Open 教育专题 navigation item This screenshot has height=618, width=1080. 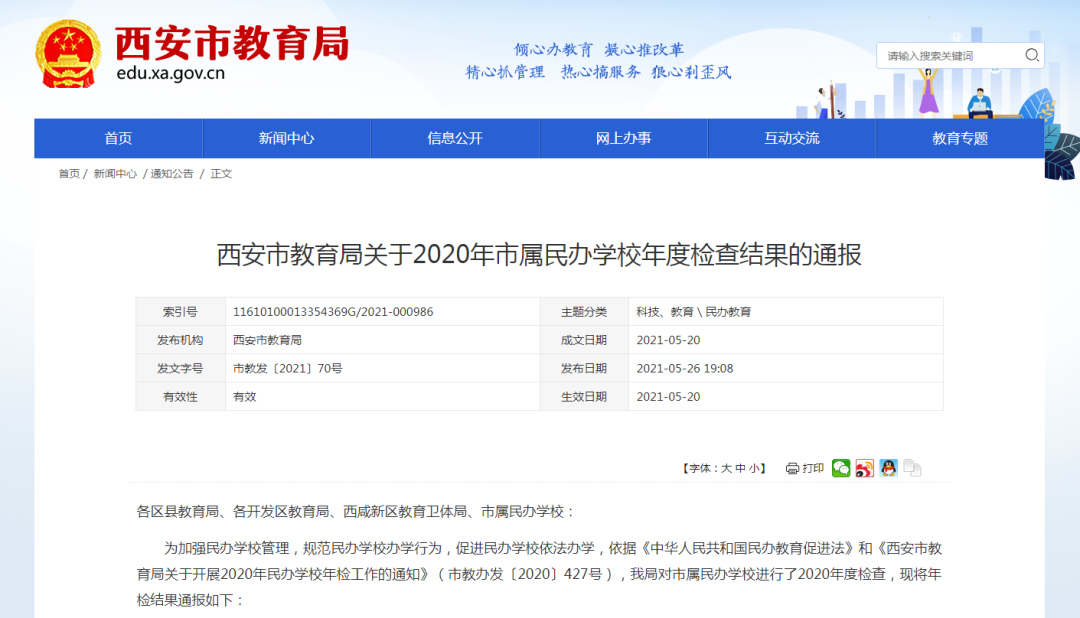(x=960, y=139)
